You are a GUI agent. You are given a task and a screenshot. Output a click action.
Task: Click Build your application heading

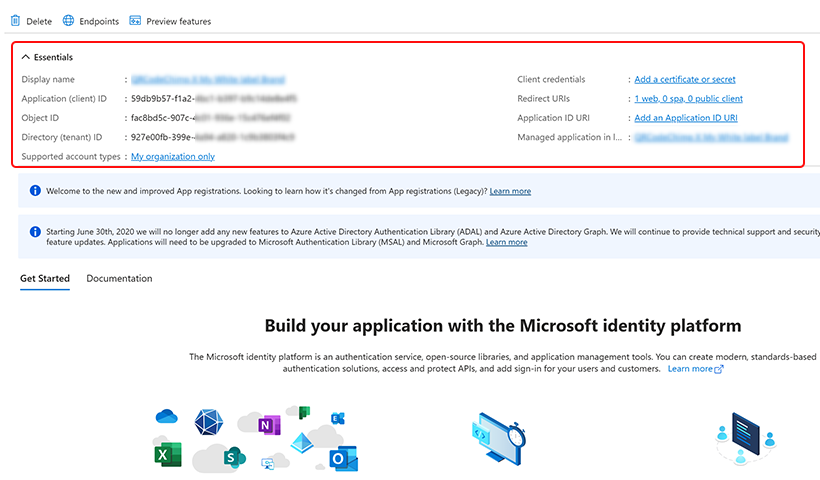tap(503, 326)
